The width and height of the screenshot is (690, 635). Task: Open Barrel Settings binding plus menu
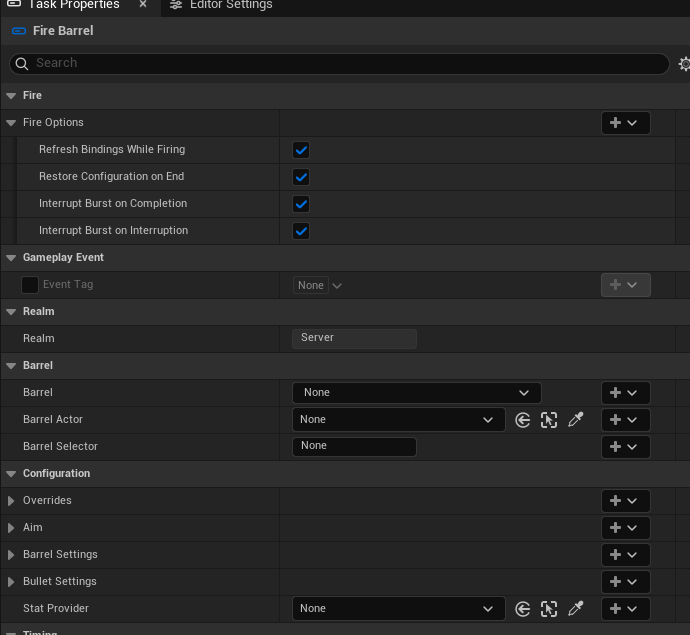(625, 554)
